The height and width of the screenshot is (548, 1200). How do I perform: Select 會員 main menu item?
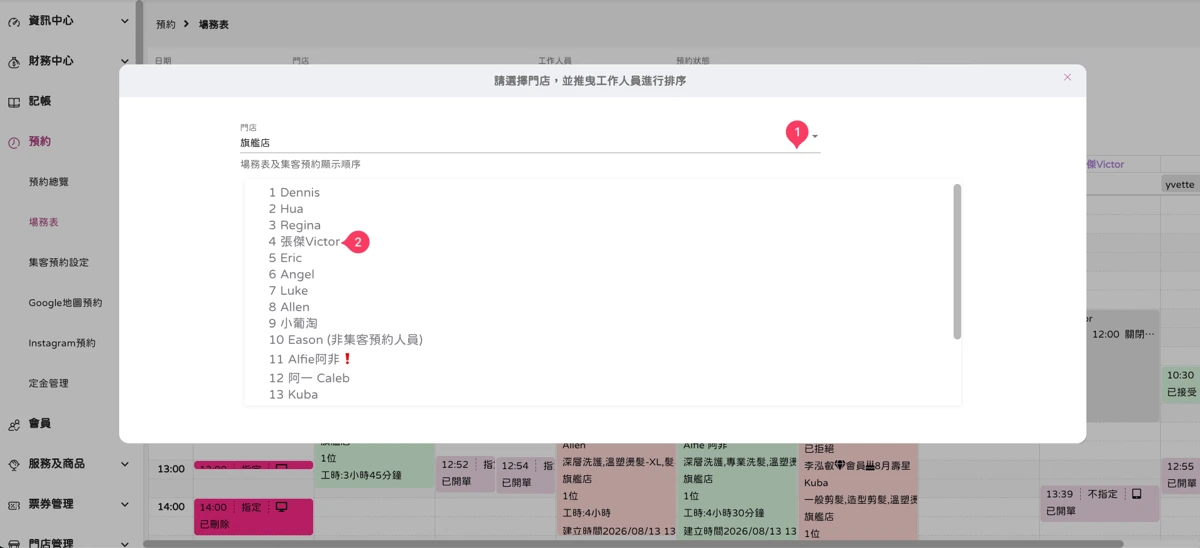tap(40, 424)
